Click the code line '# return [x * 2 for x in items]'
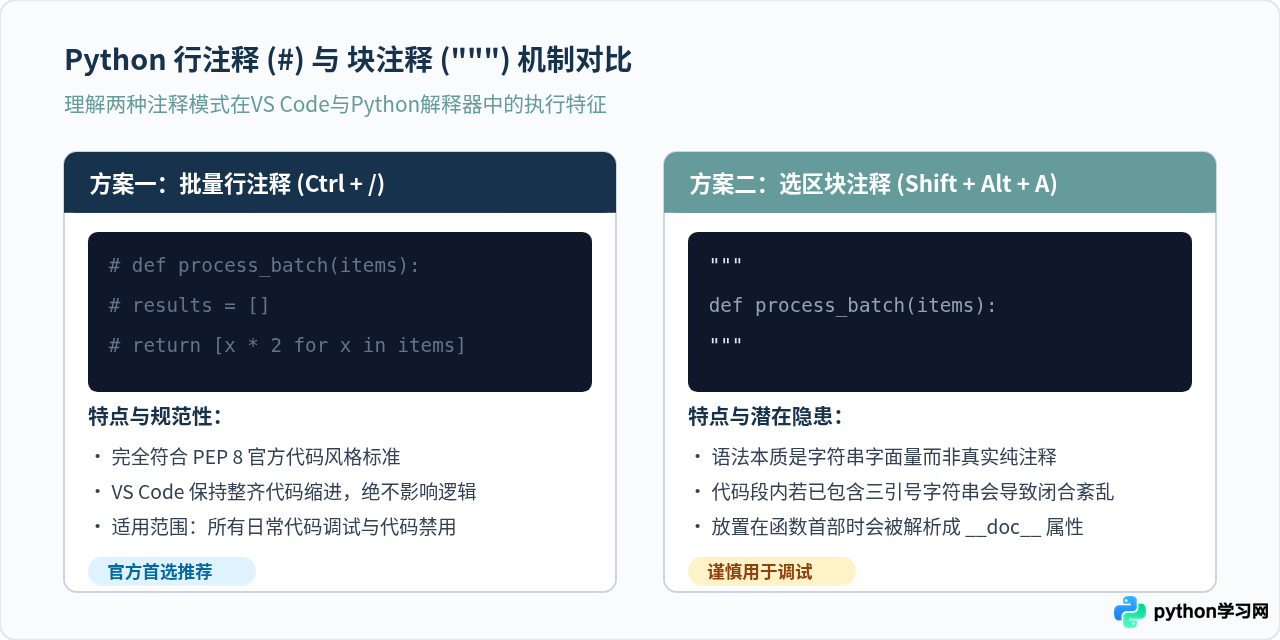The image size is (1280, 640). pyautogui.click(x=287, y=345)
